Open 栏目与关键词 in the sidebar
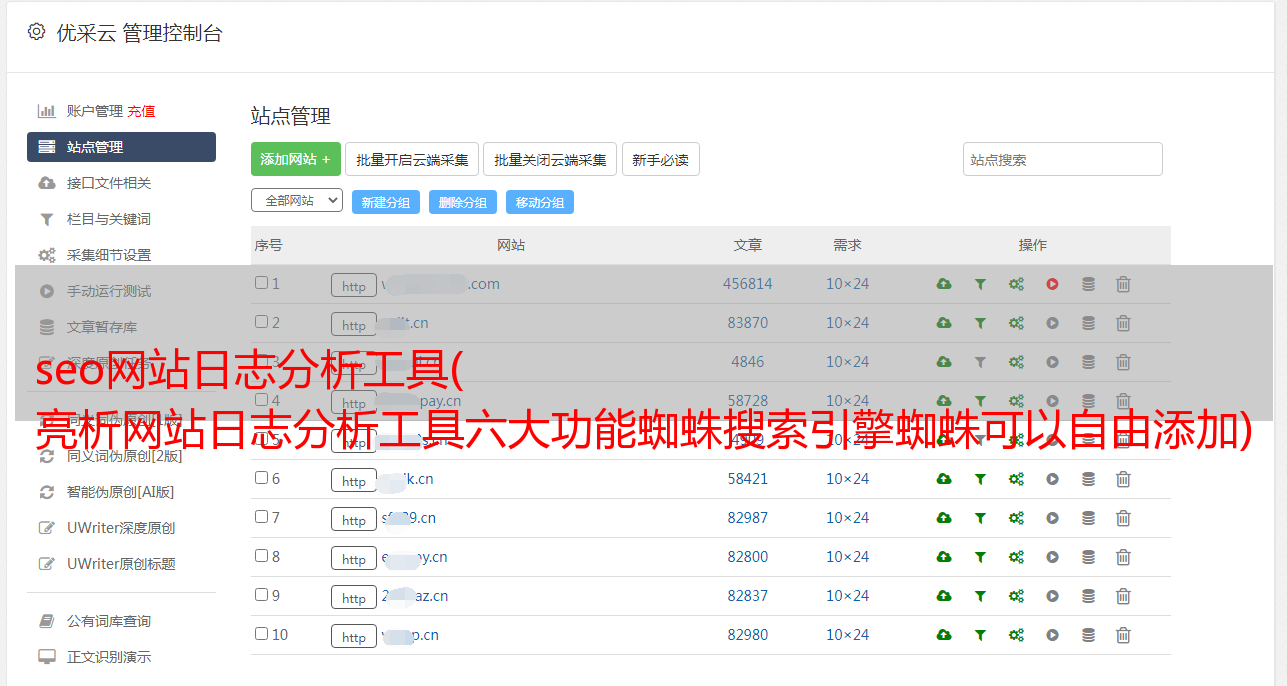 [x=109, y=219]
